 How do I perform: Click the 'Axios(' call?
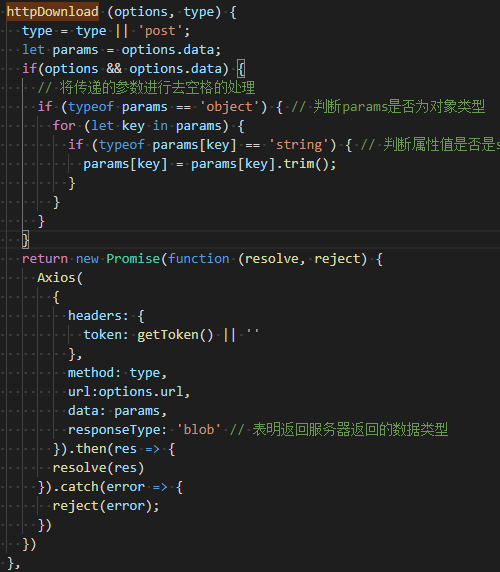tap(60, 278)
